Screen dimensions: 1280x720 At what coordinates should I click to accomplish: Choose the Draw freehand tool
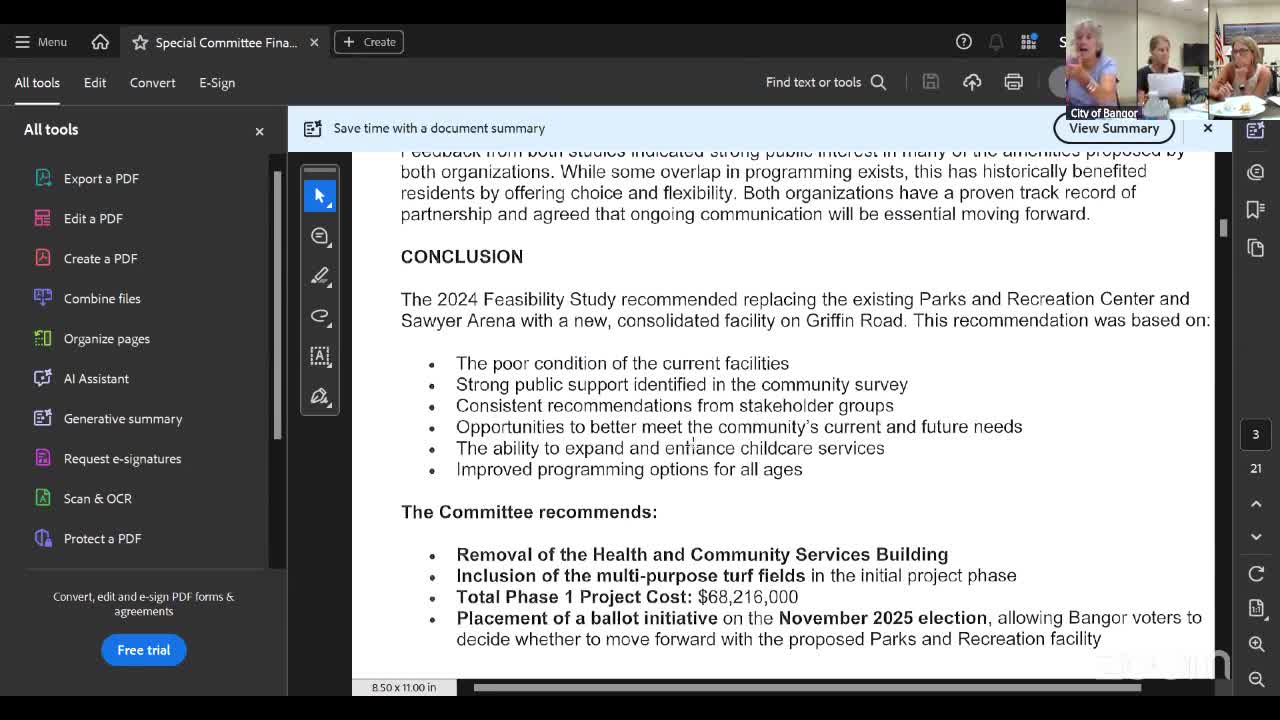point(320,316)
